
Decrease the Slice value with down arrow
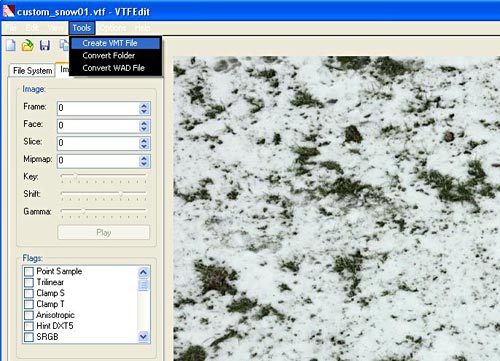point(144,146)
